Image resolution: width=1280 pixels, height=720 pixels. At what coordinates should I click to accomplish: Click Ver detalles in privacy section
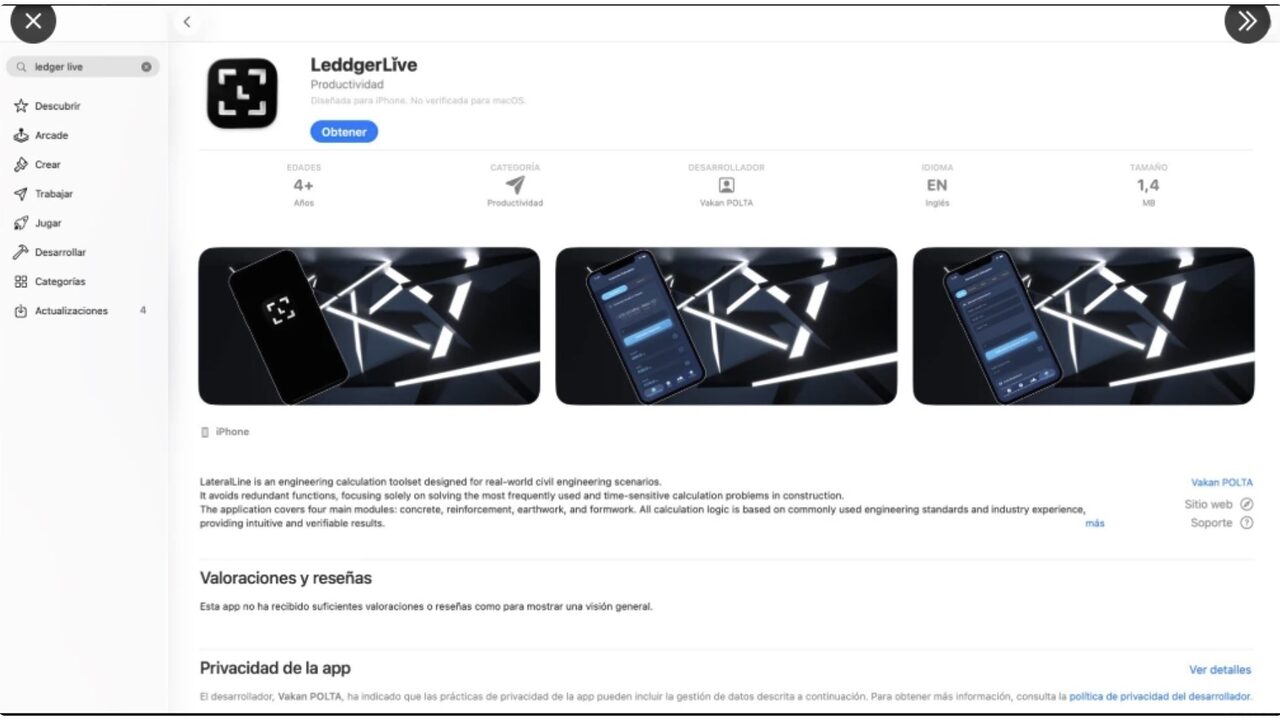(x=1220, y=670)
